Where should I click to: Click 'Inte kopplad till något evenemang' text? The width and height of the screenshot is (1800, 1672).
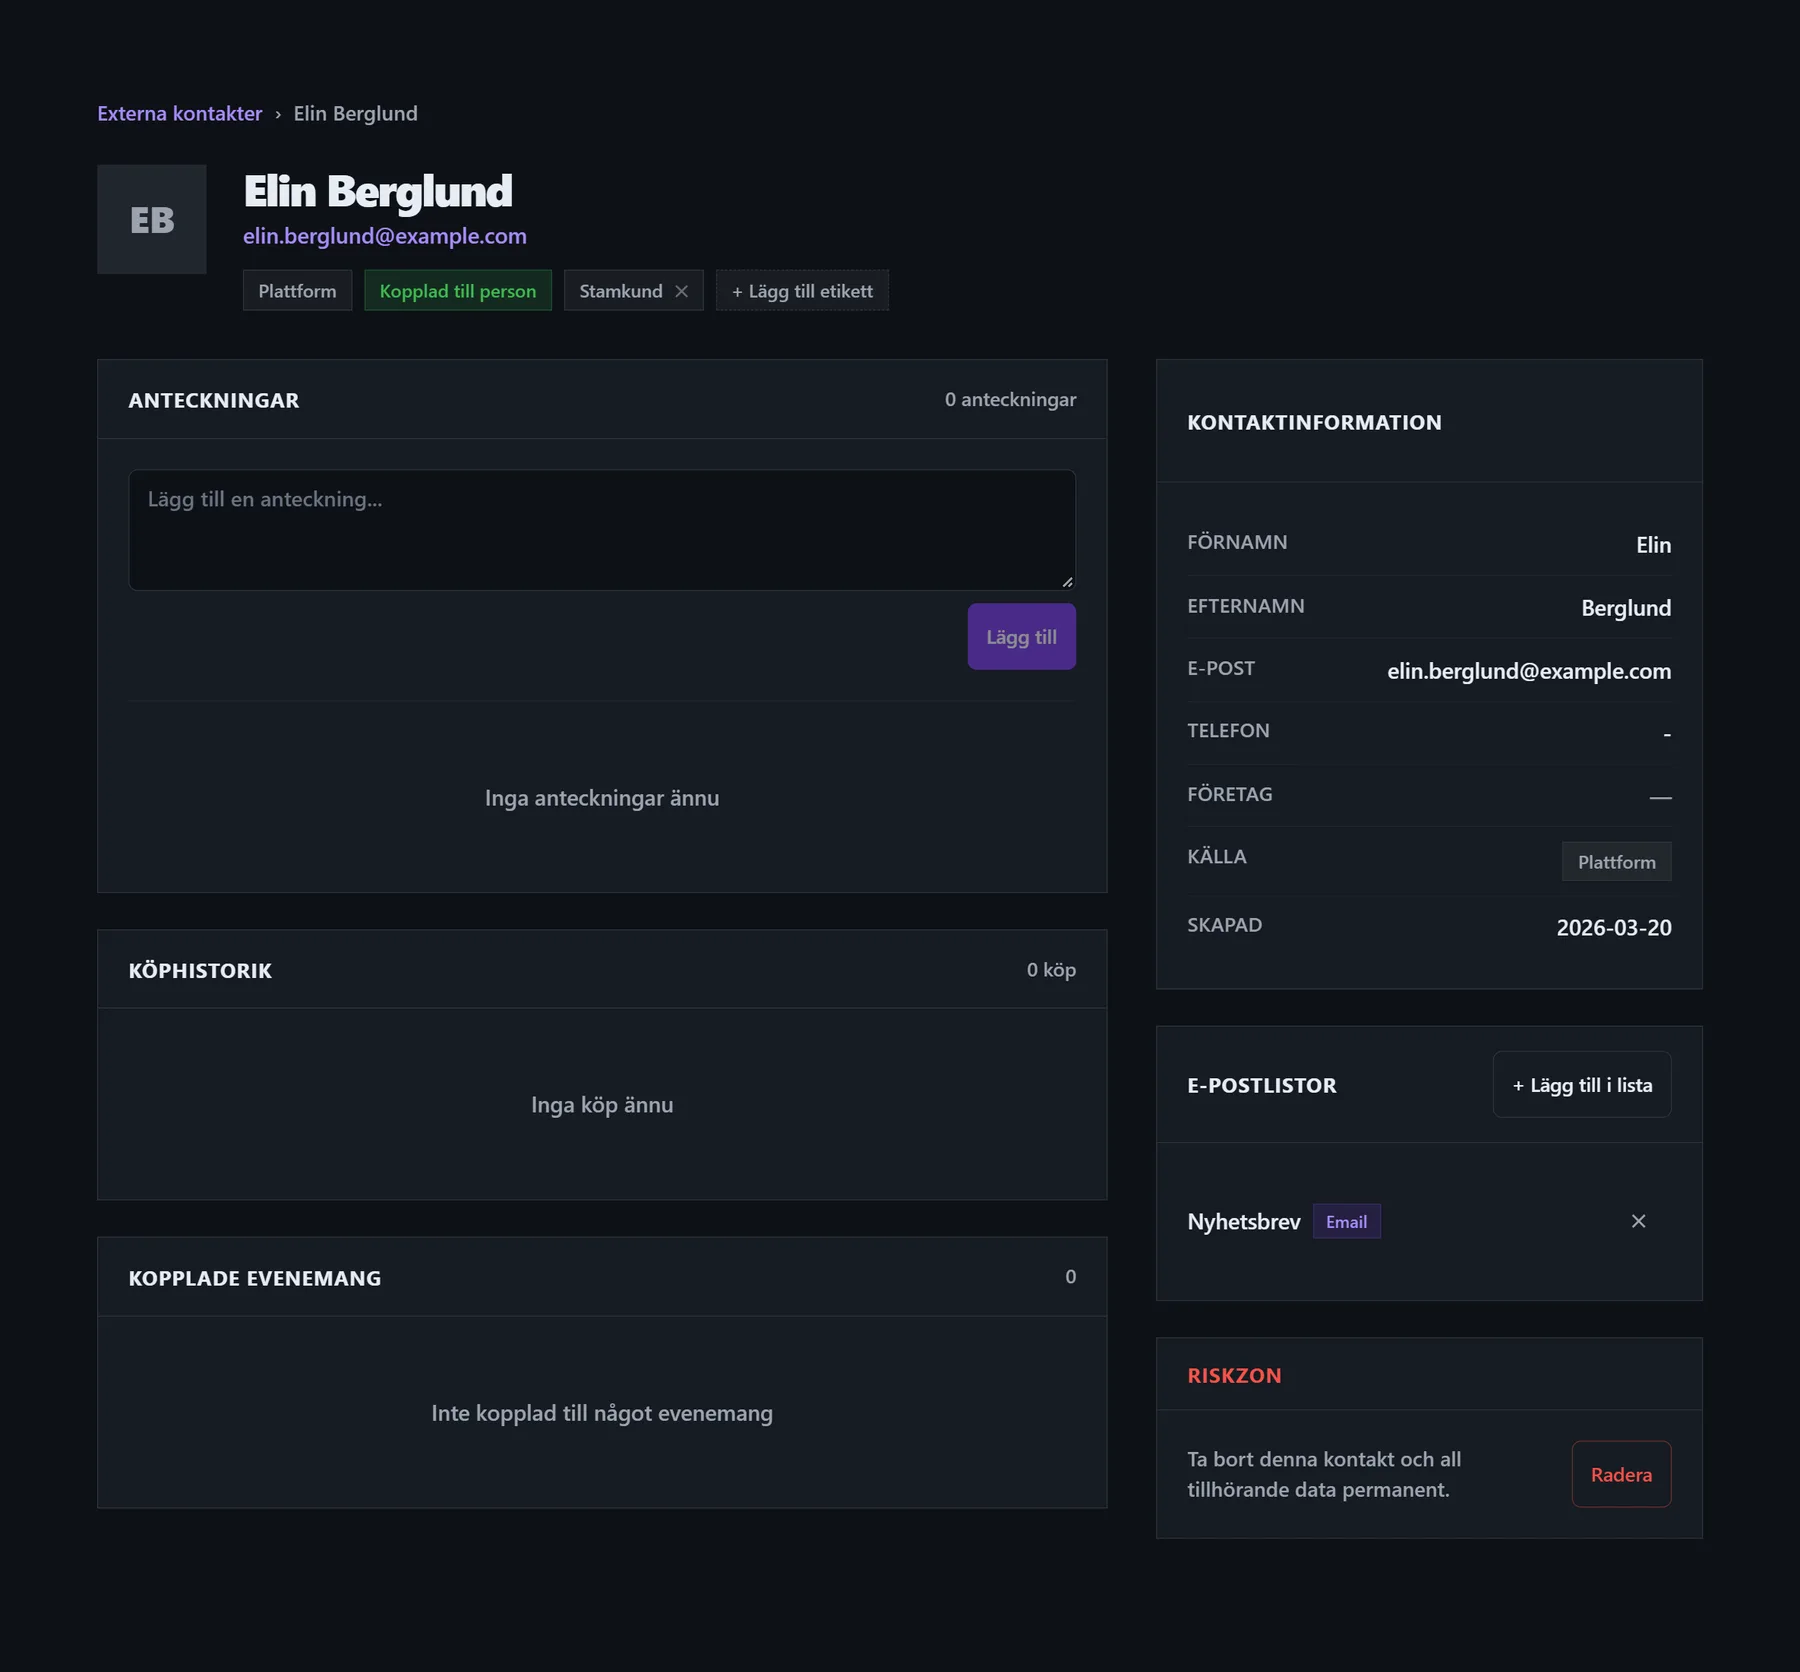(602, 1413)
